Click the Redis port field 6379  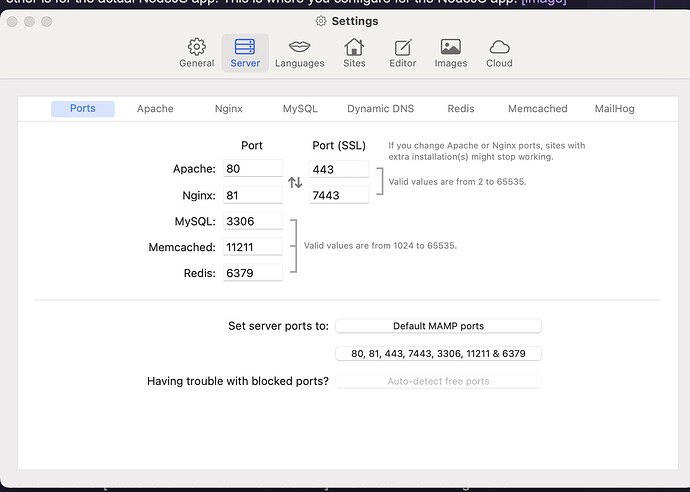253,273
